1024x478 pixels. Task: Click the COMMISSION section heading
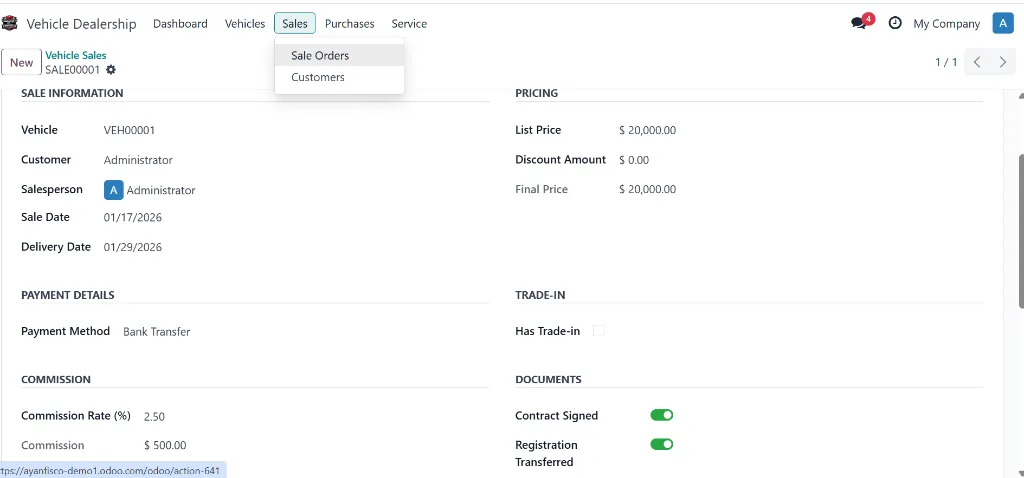point(56,379)
